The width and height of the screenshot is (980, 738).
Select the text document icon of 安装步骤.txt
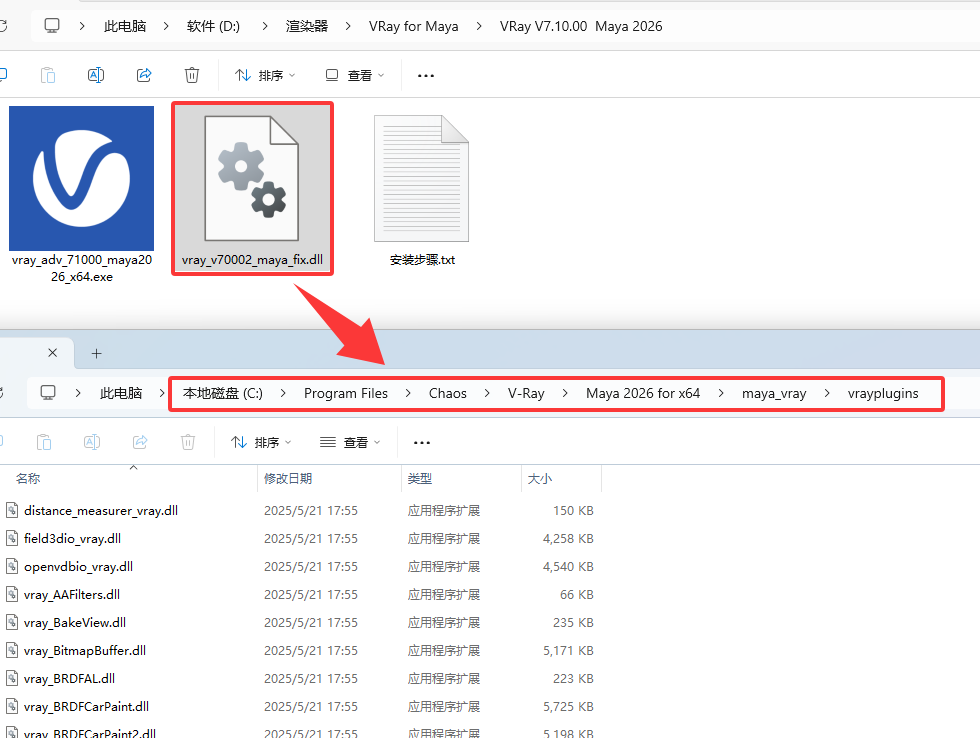coord(422,178)
